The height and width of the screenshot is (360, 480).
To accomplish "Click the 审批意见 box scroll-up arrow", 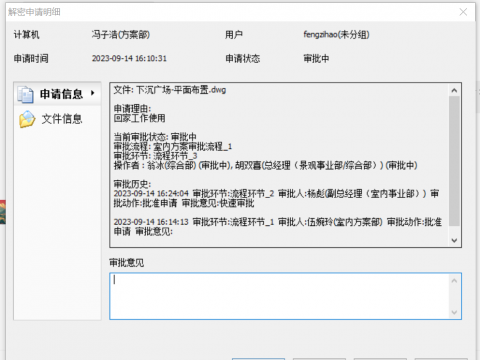I will [454, 281].
